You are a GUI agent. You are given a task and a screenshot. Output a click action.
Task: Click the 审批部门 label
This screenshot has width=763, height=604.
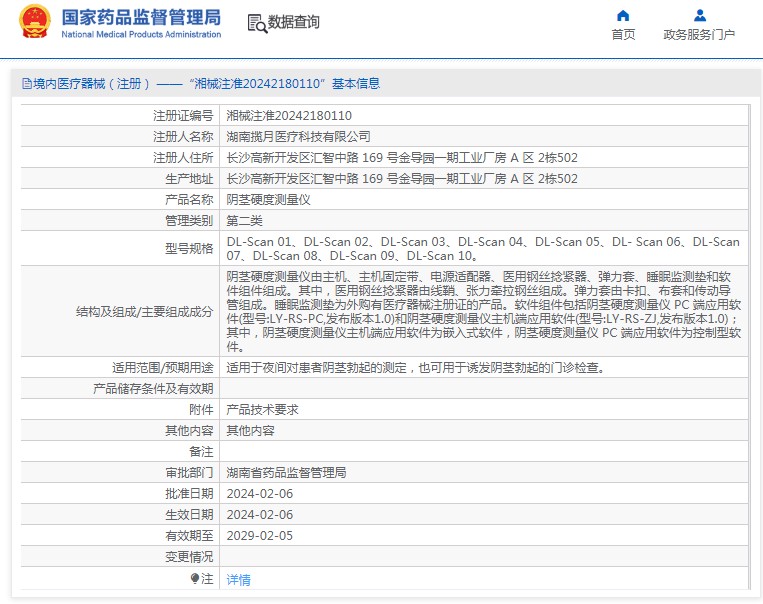pos(189,473)
